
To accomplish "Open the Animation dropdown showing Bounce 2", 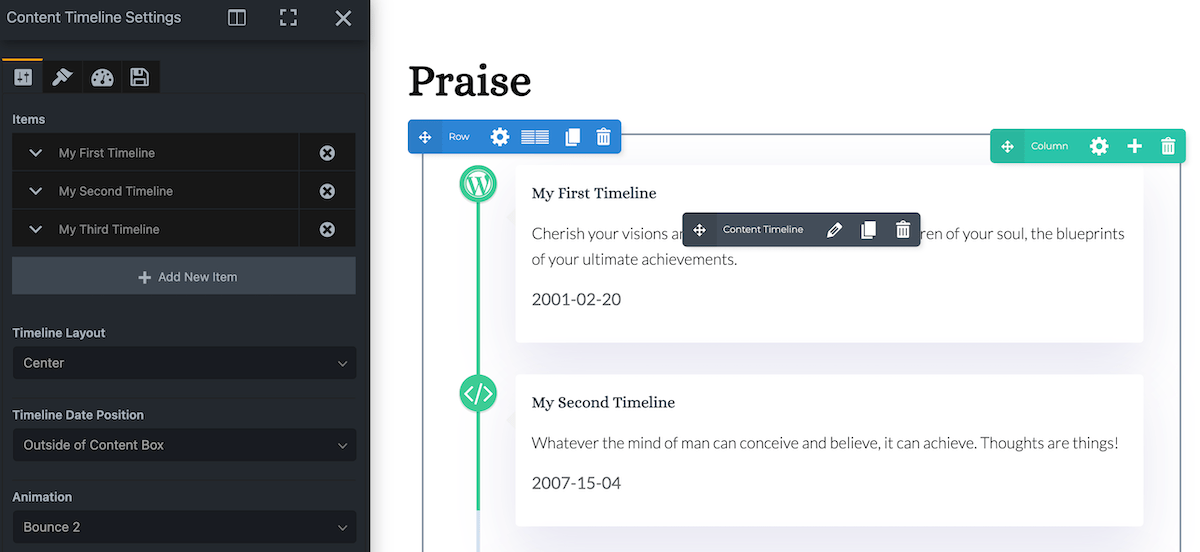I will 184,527.
